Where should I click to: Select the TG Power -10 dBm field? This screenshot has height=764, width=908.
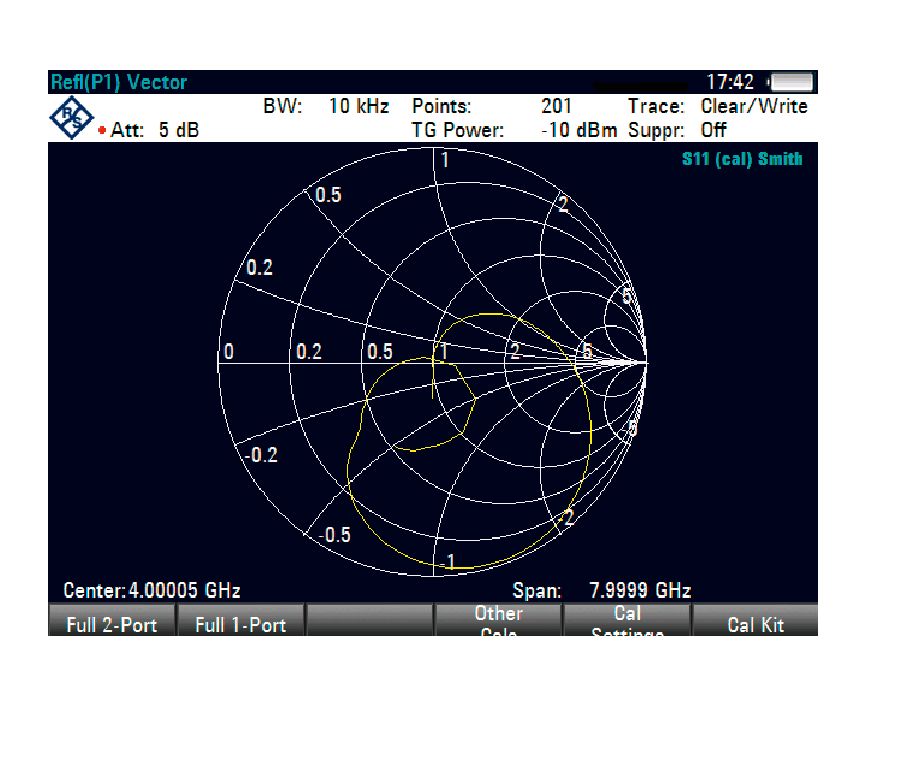[x=579, y=131]
